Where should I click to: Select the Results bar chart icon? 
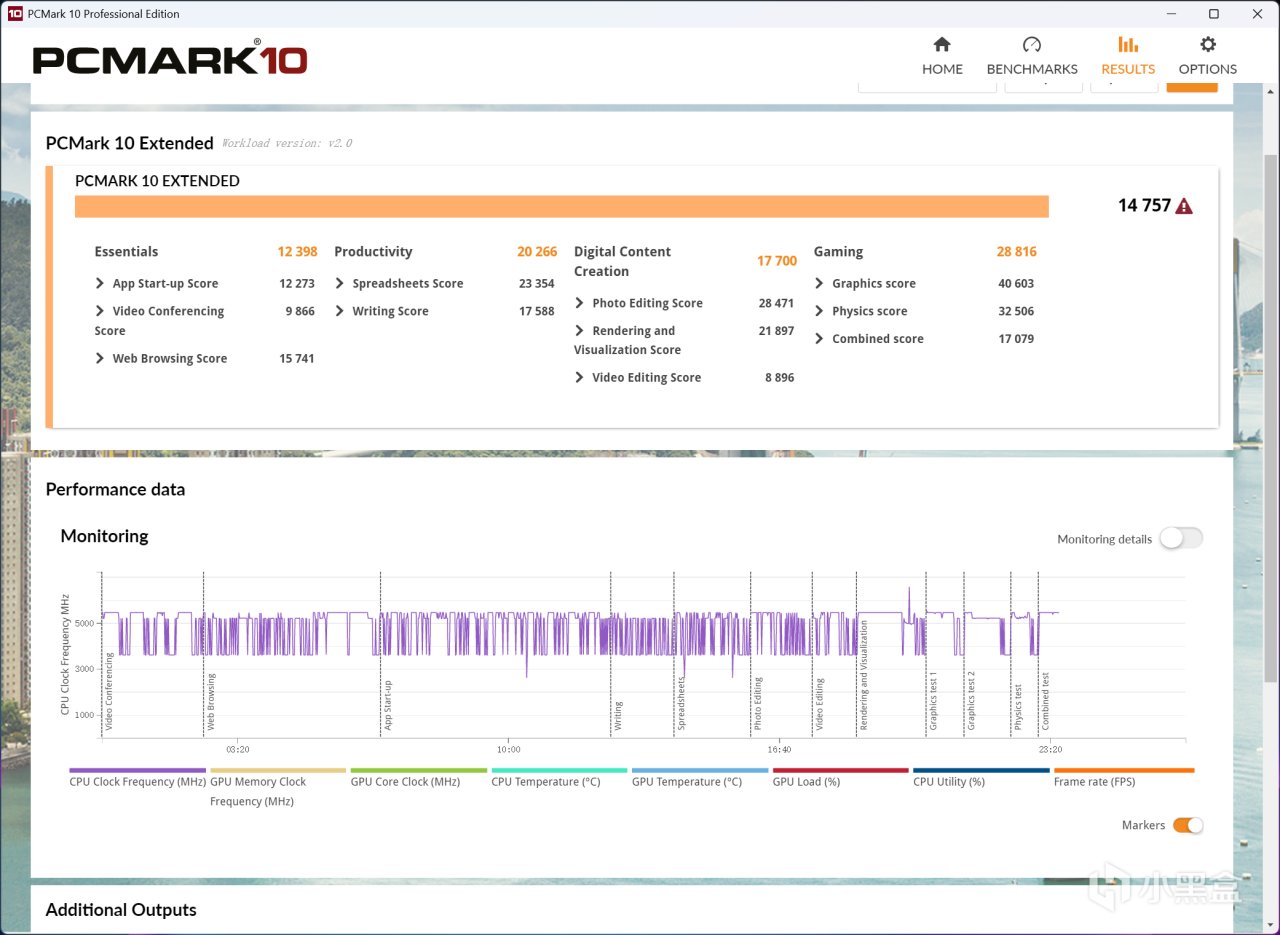(x=1128, y=45)
